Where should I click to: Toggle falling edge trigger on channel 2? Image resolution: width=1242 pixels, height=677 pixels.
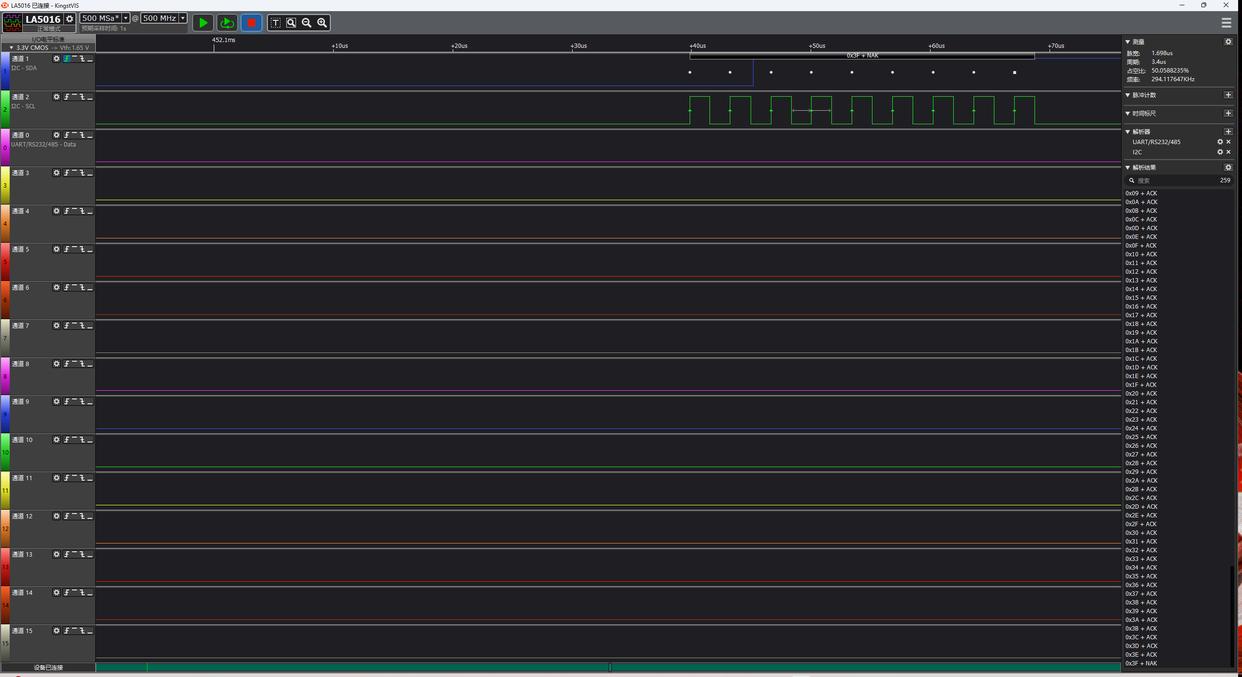(82, 97)
